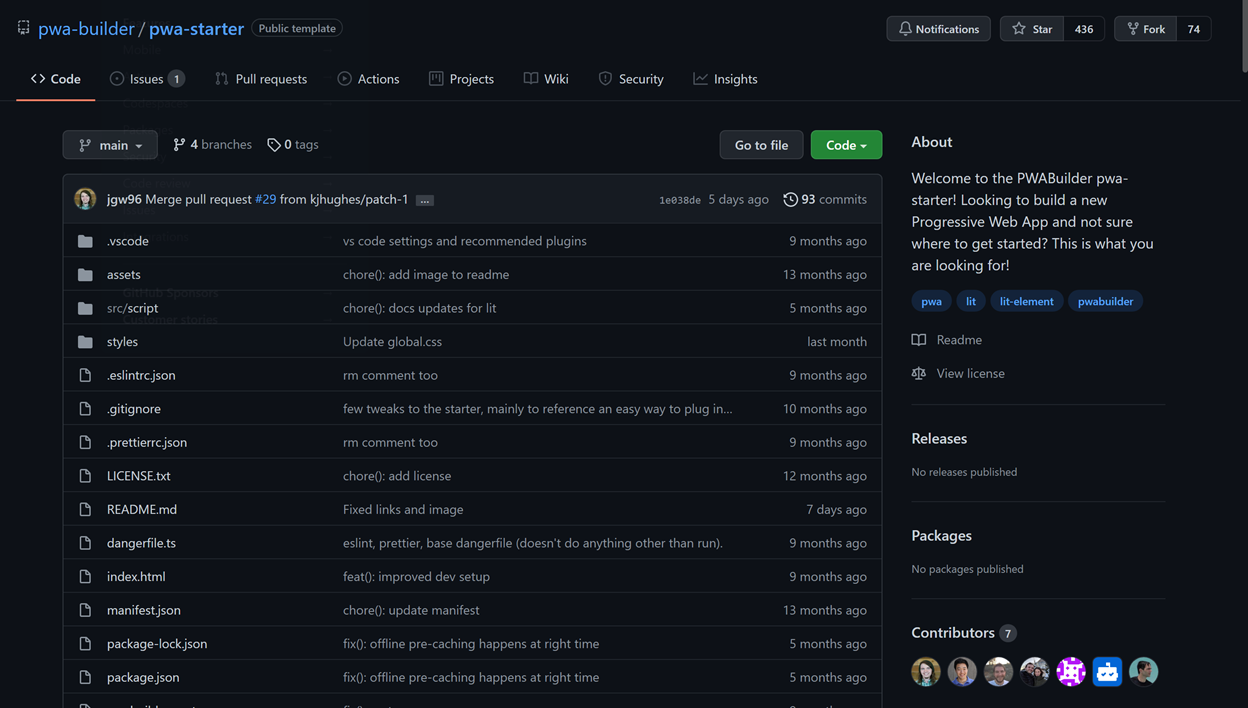Click the first contributor avatar
Viewport: 1248px width, 708px height.
pyautogui.click(x=926, y=672)
